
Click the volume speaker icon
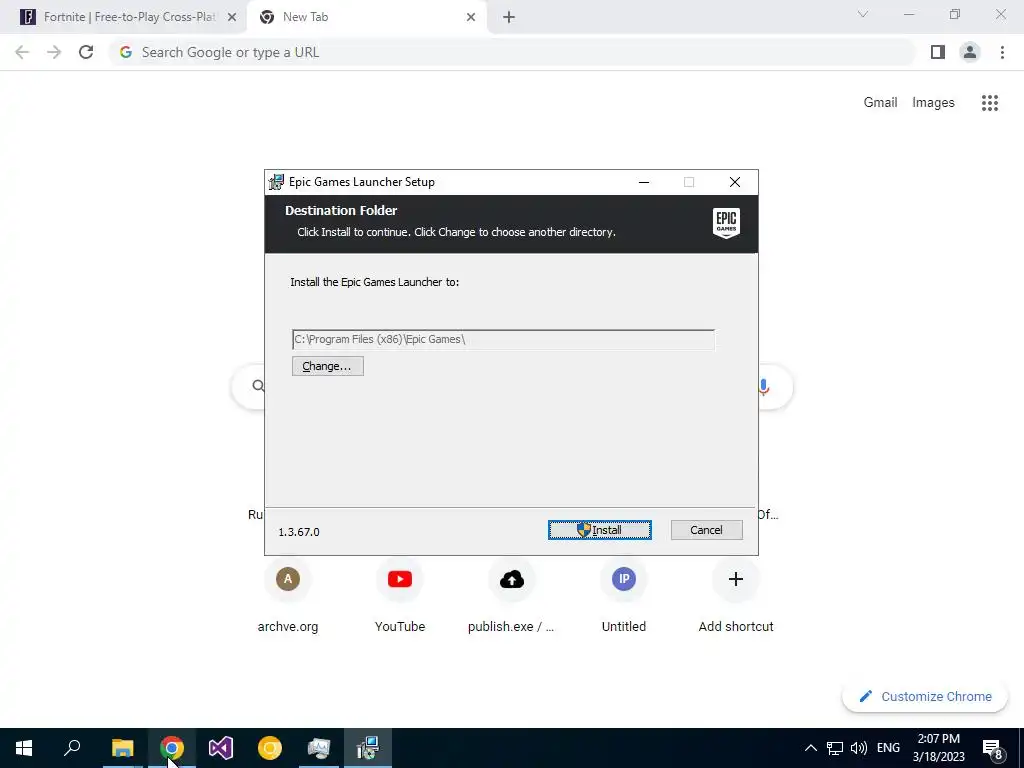pos(859,748)
